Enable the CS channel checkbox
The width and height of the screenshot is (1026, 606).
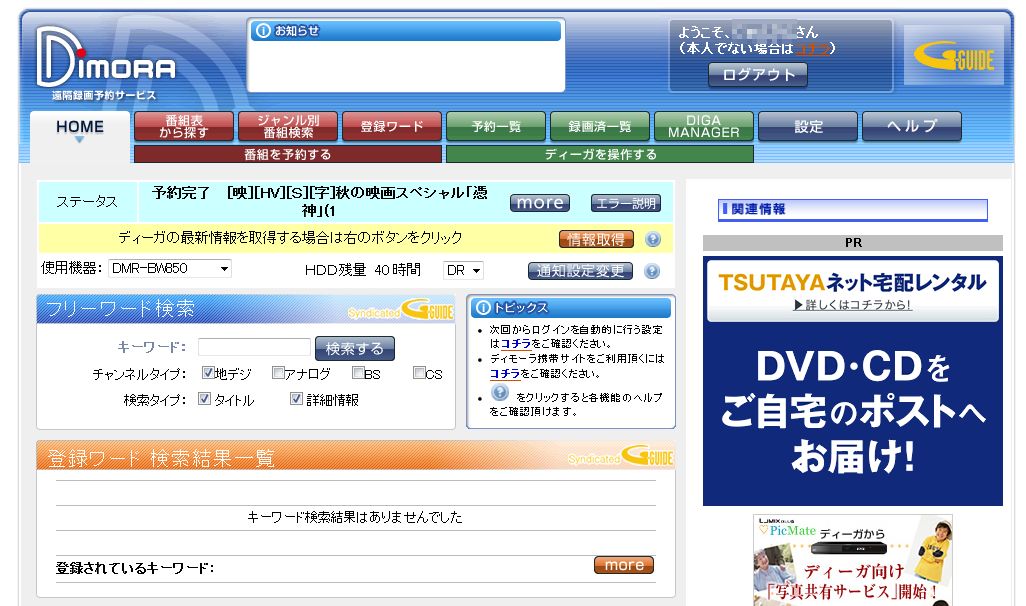pyautogui.click(x=419, y=373)
